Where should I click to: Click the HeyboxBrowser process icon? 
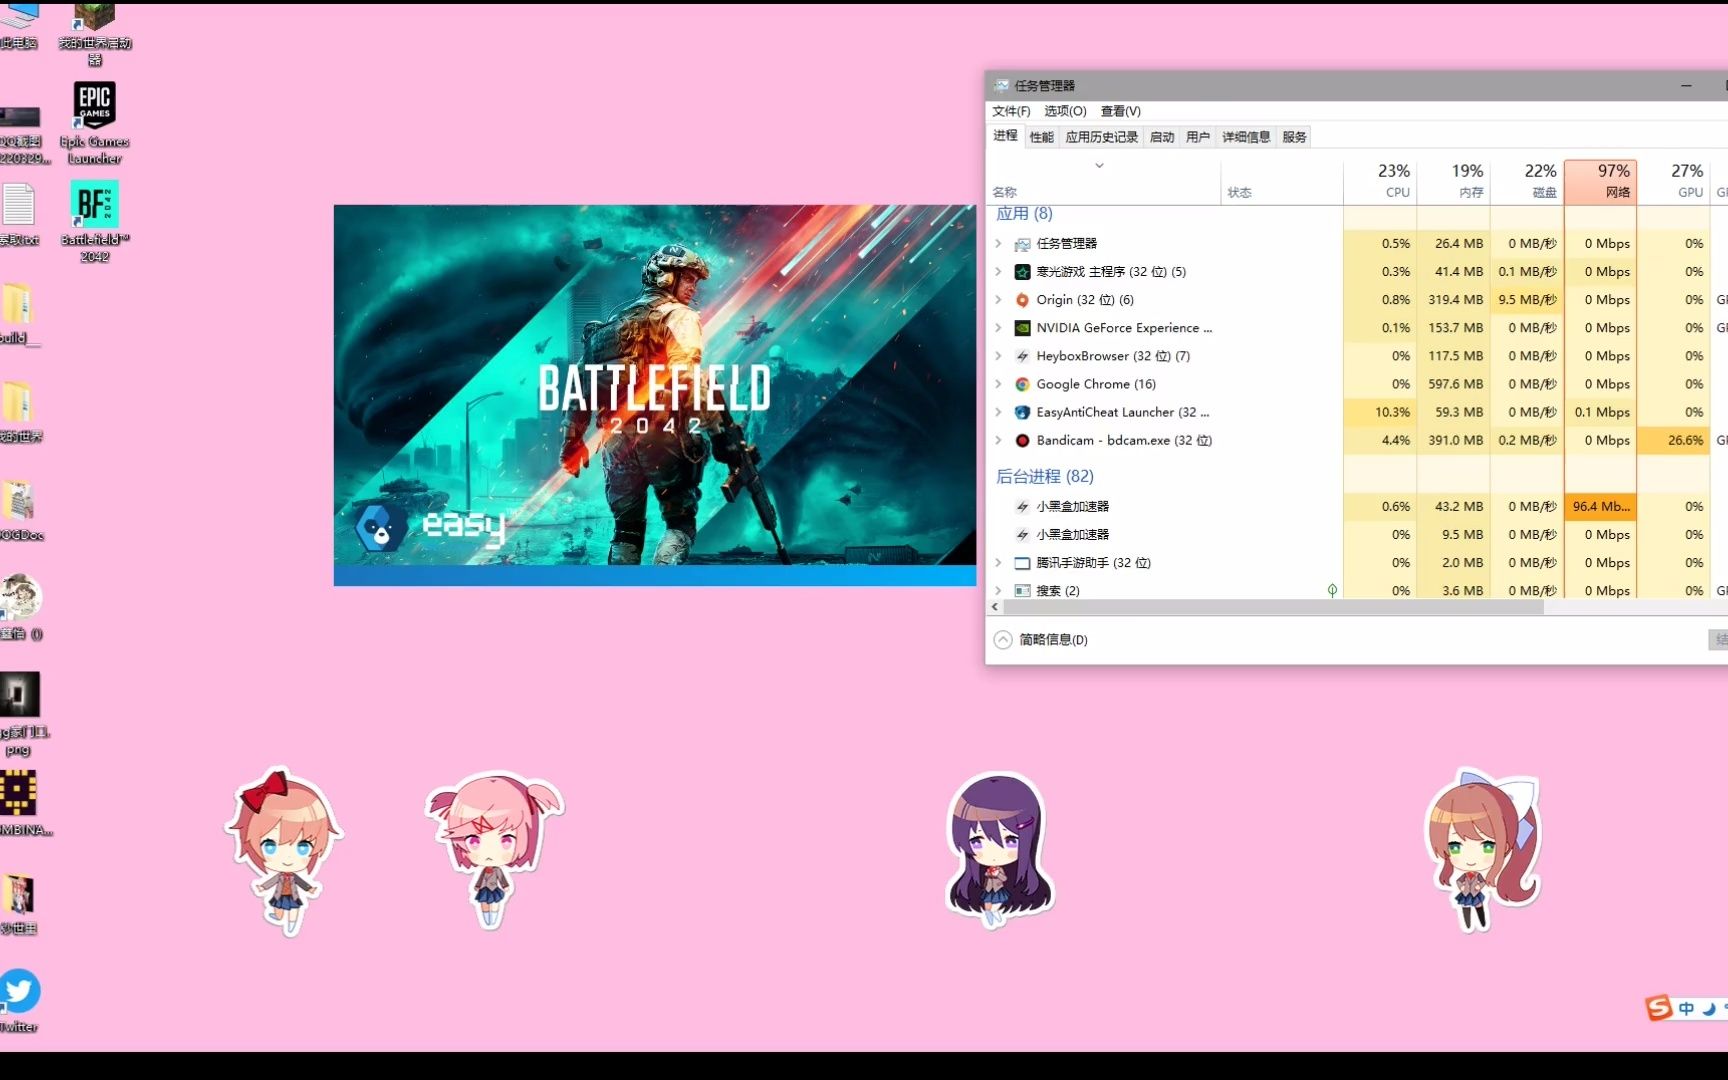1022,356
